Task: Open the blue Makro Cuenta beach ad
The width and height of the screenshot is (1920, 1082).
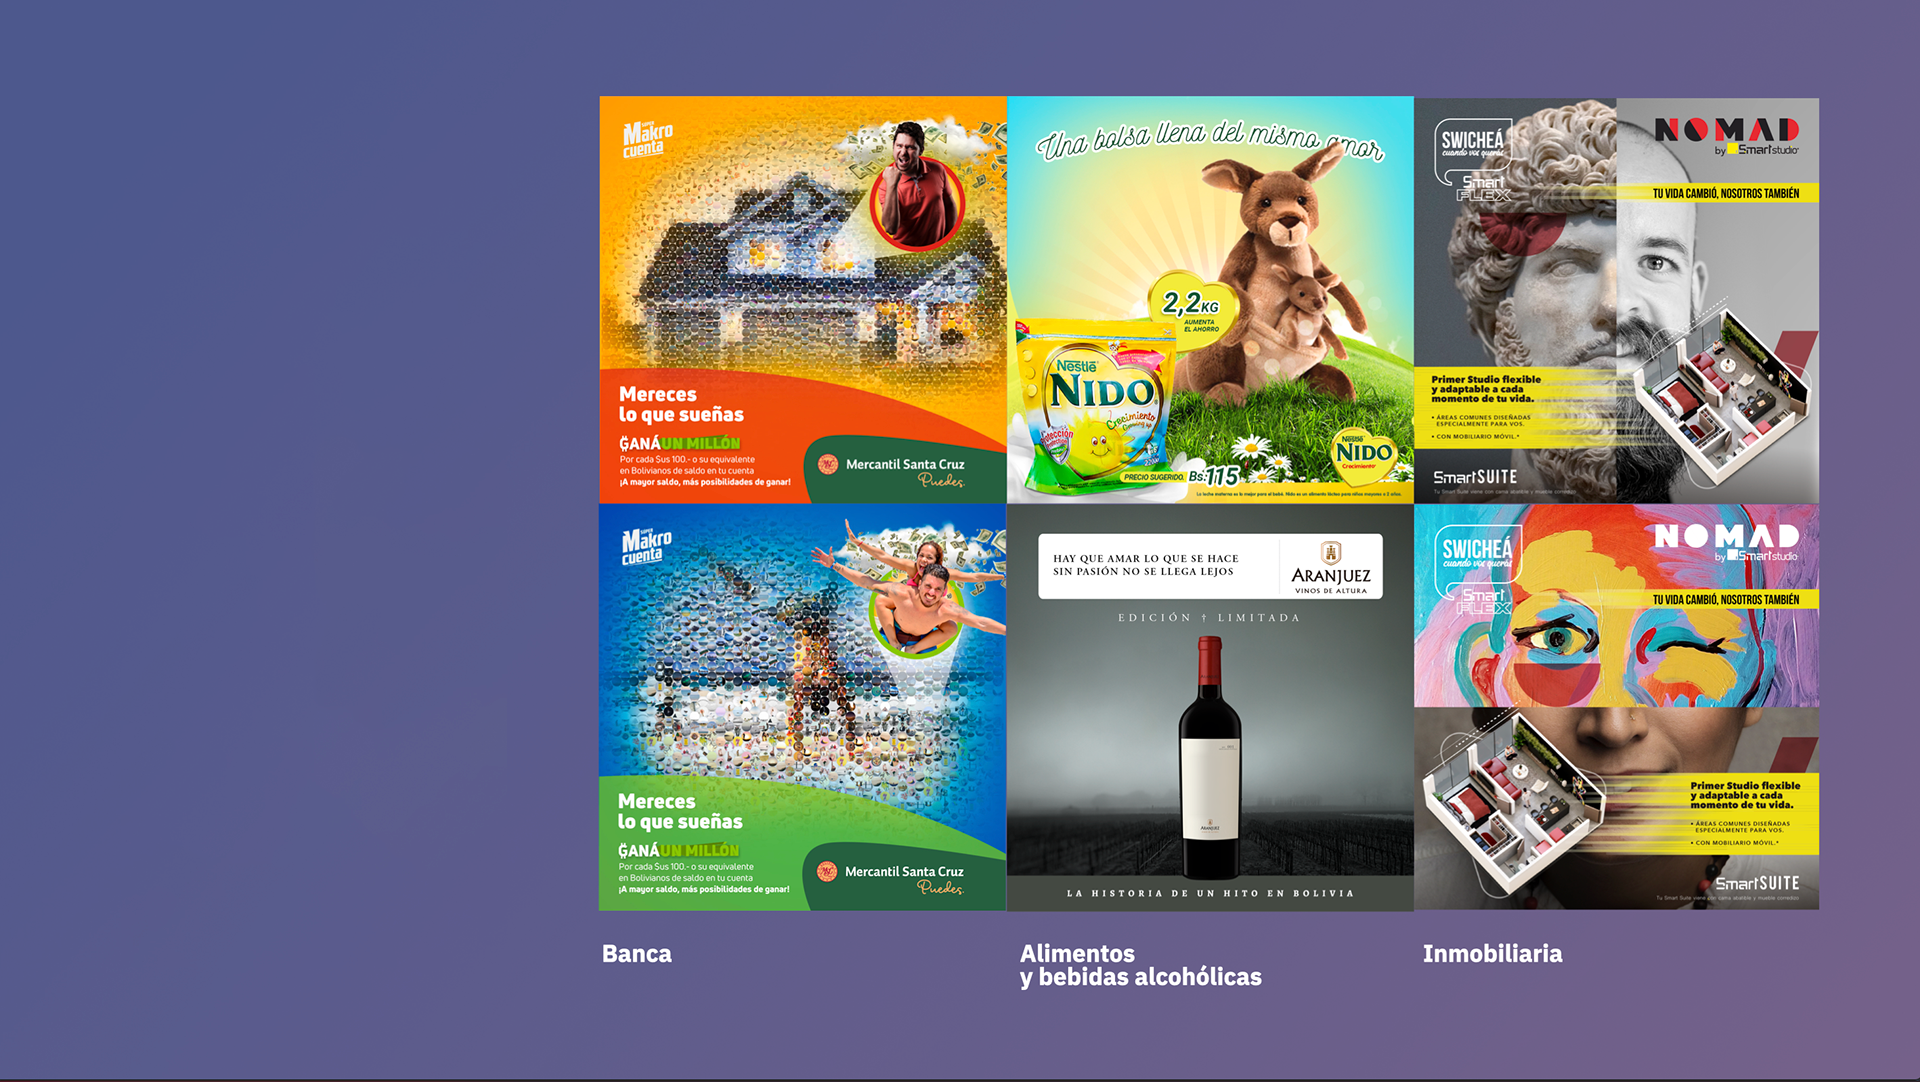Action: click(x=803, y=707)
